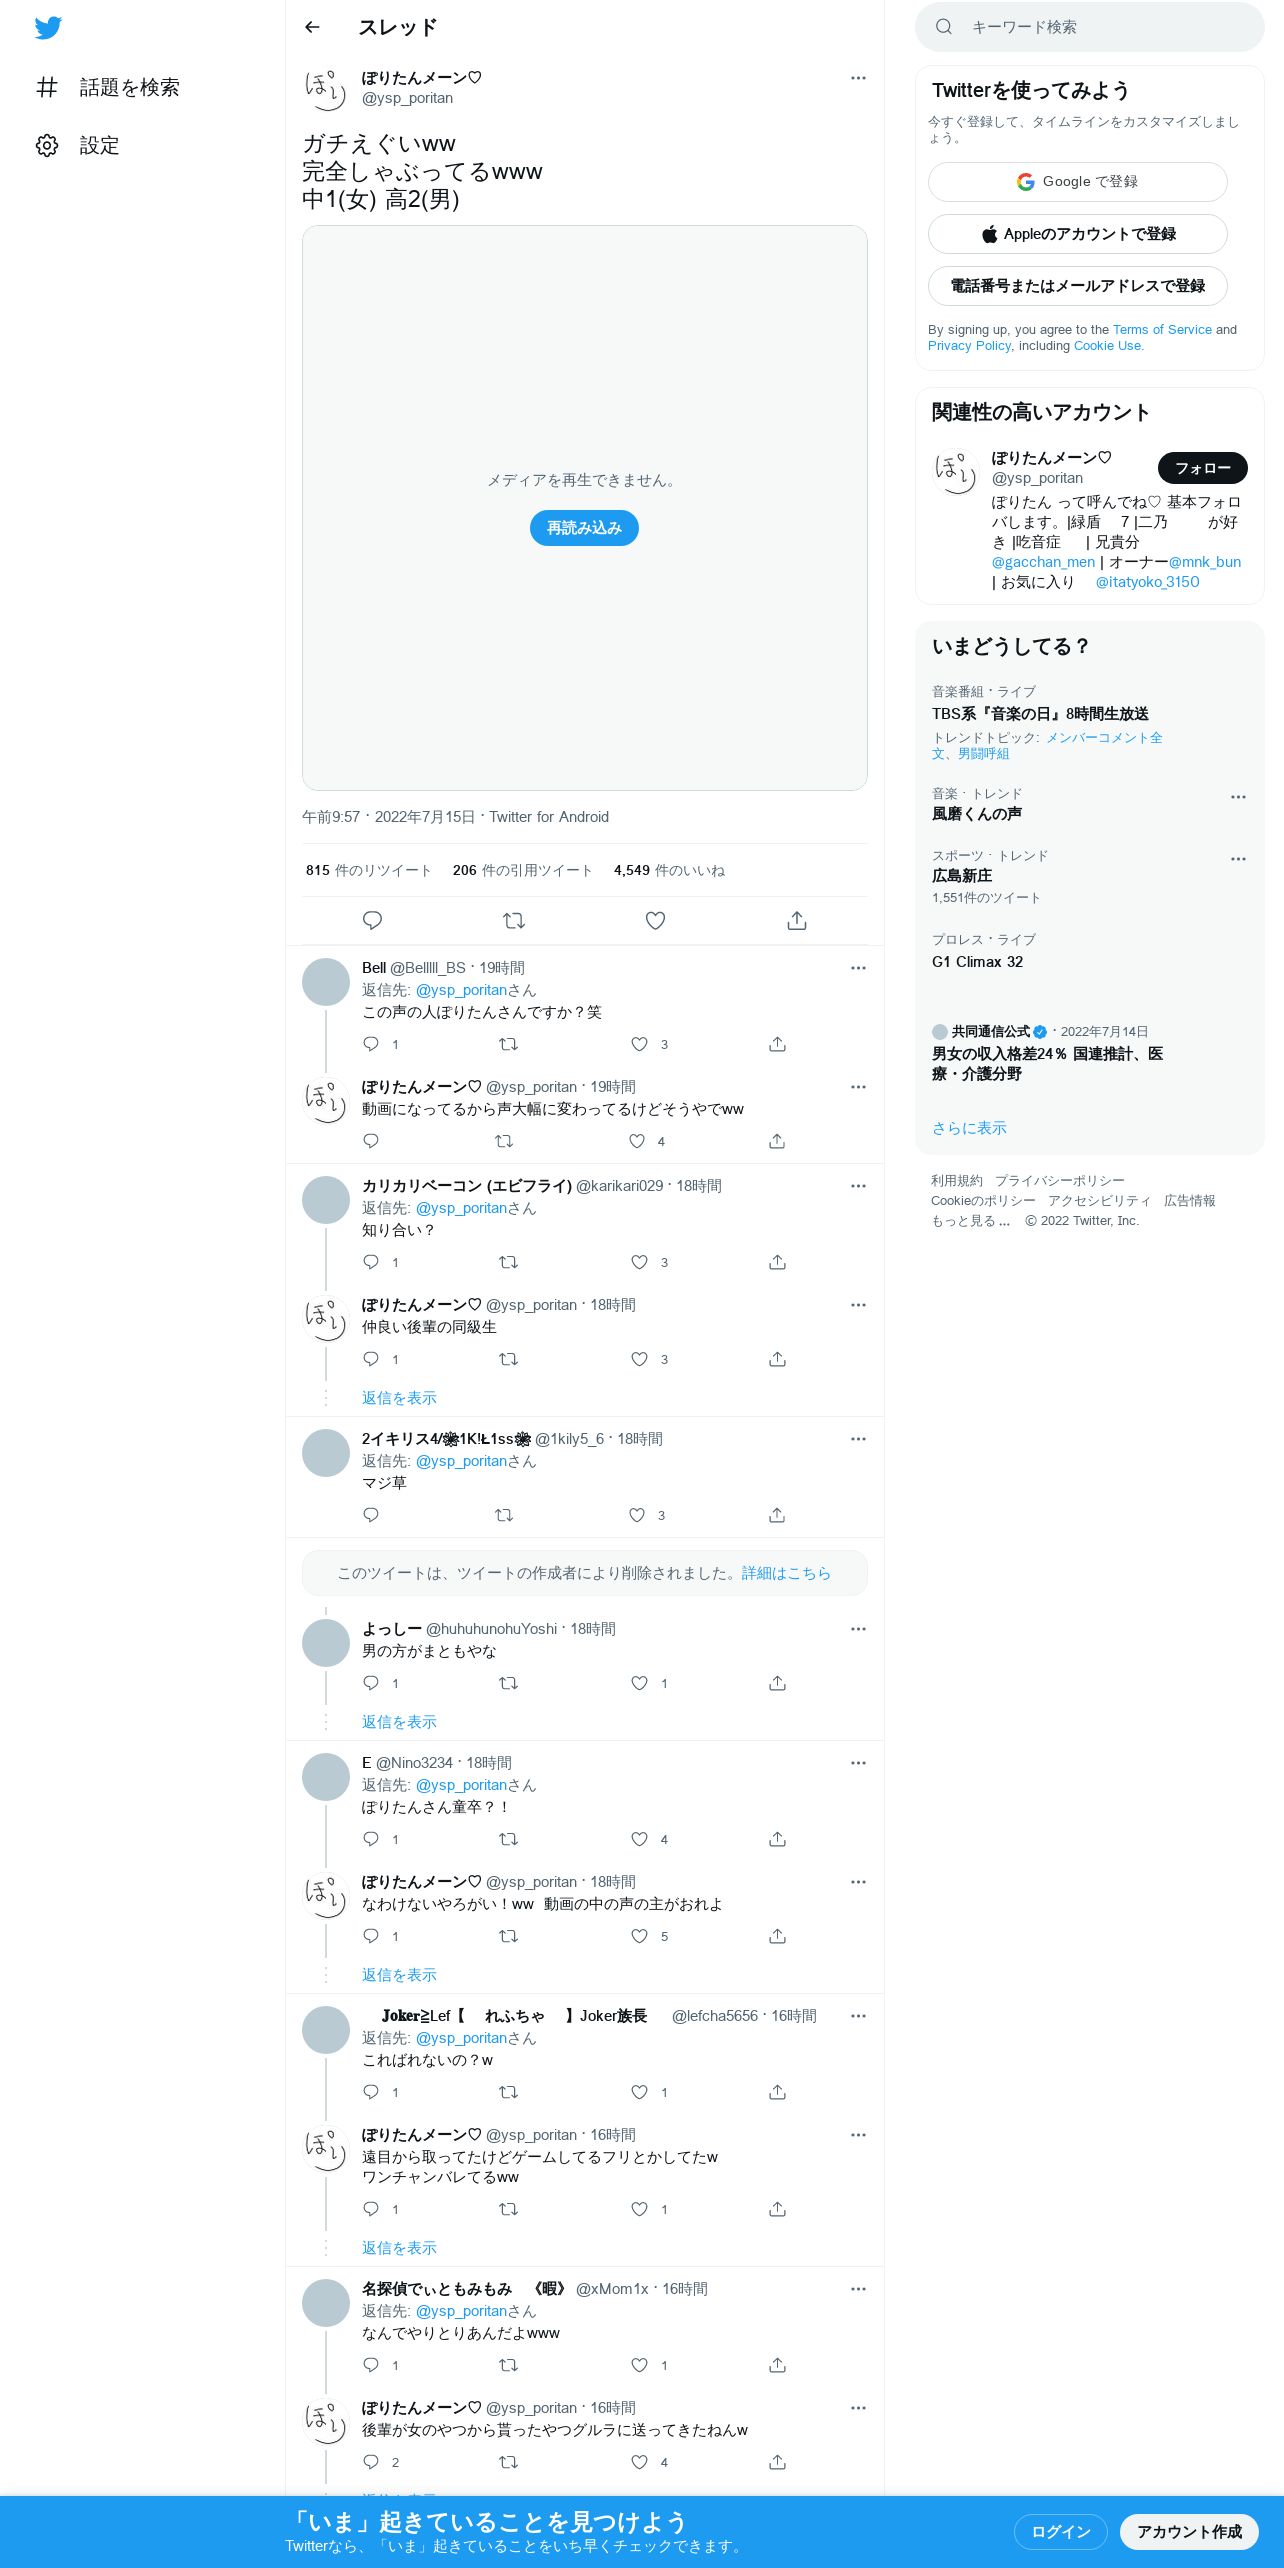Viewport: 1284px width, 2568px height.
Task: Share the main tweet via the share icon
Action: (797, 920)
